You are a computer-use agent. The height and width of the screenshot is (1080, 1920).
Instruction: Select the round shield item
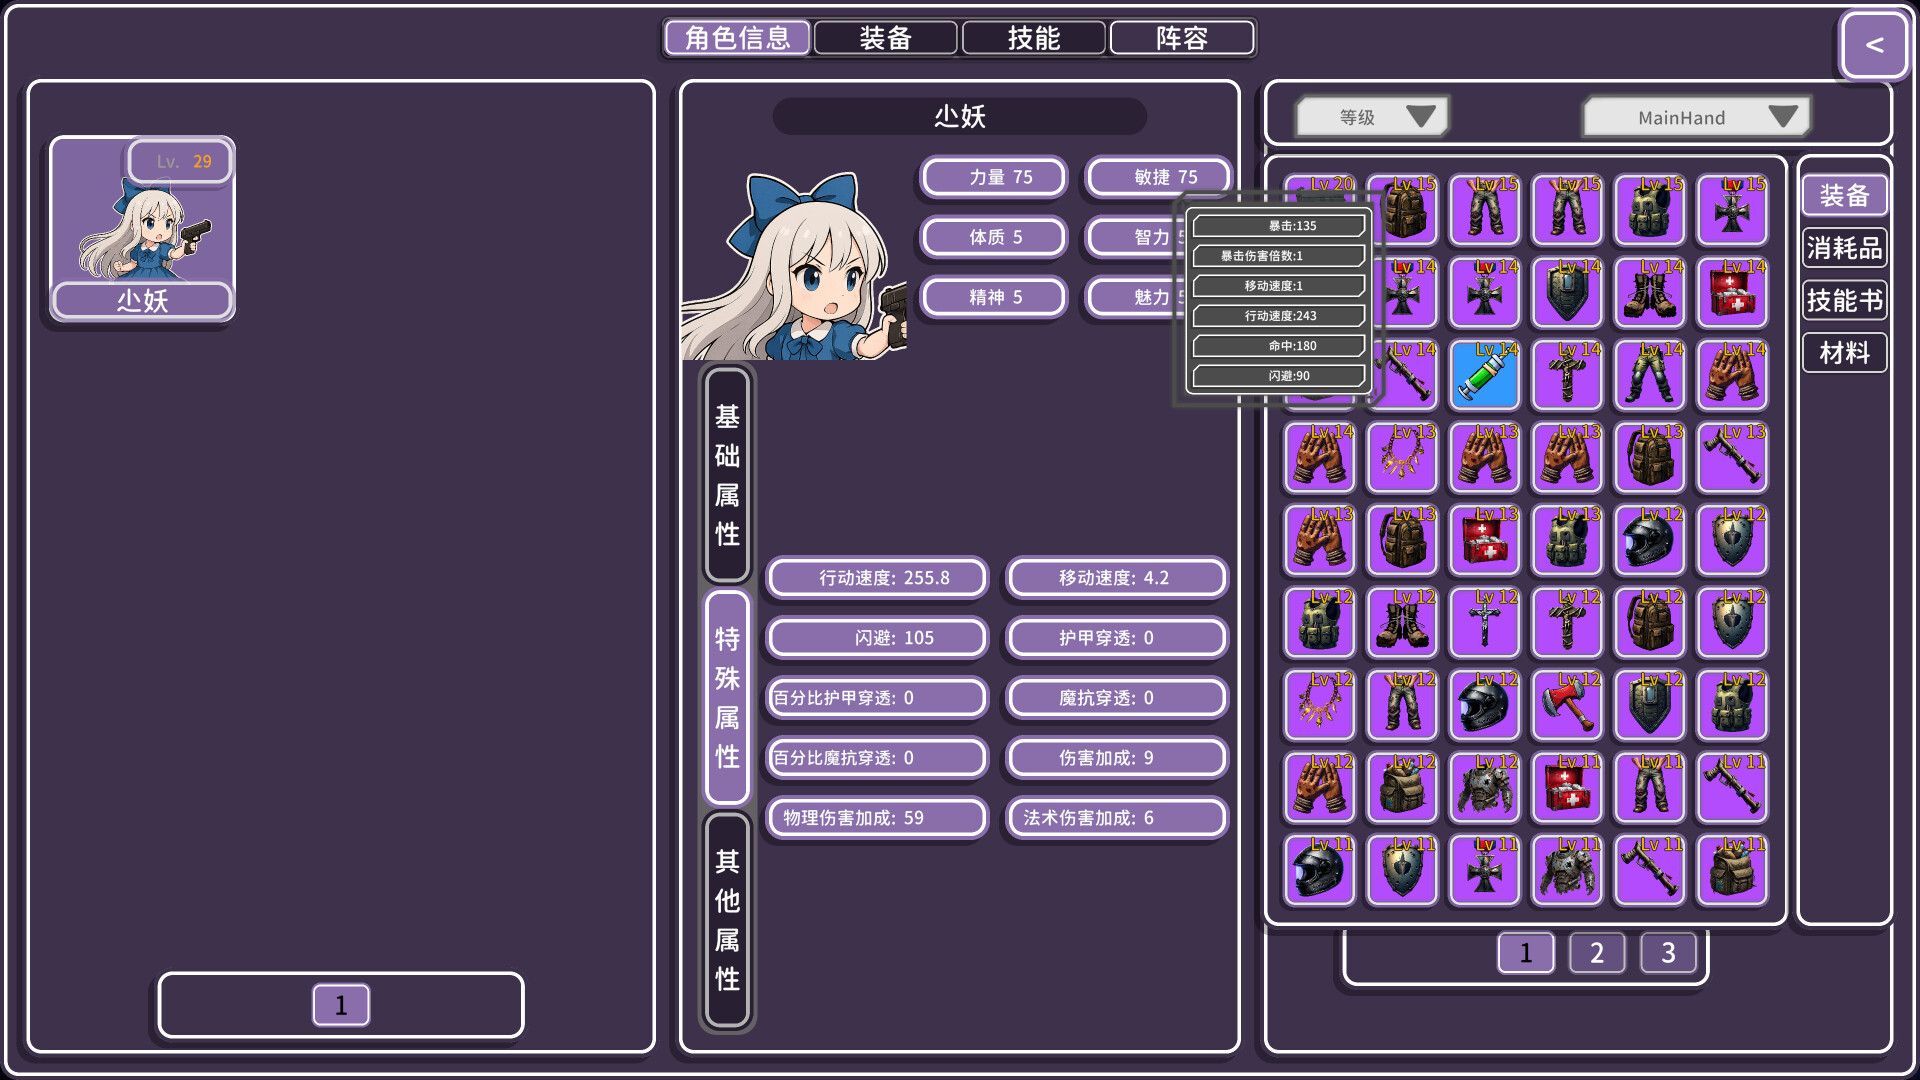1731,541
